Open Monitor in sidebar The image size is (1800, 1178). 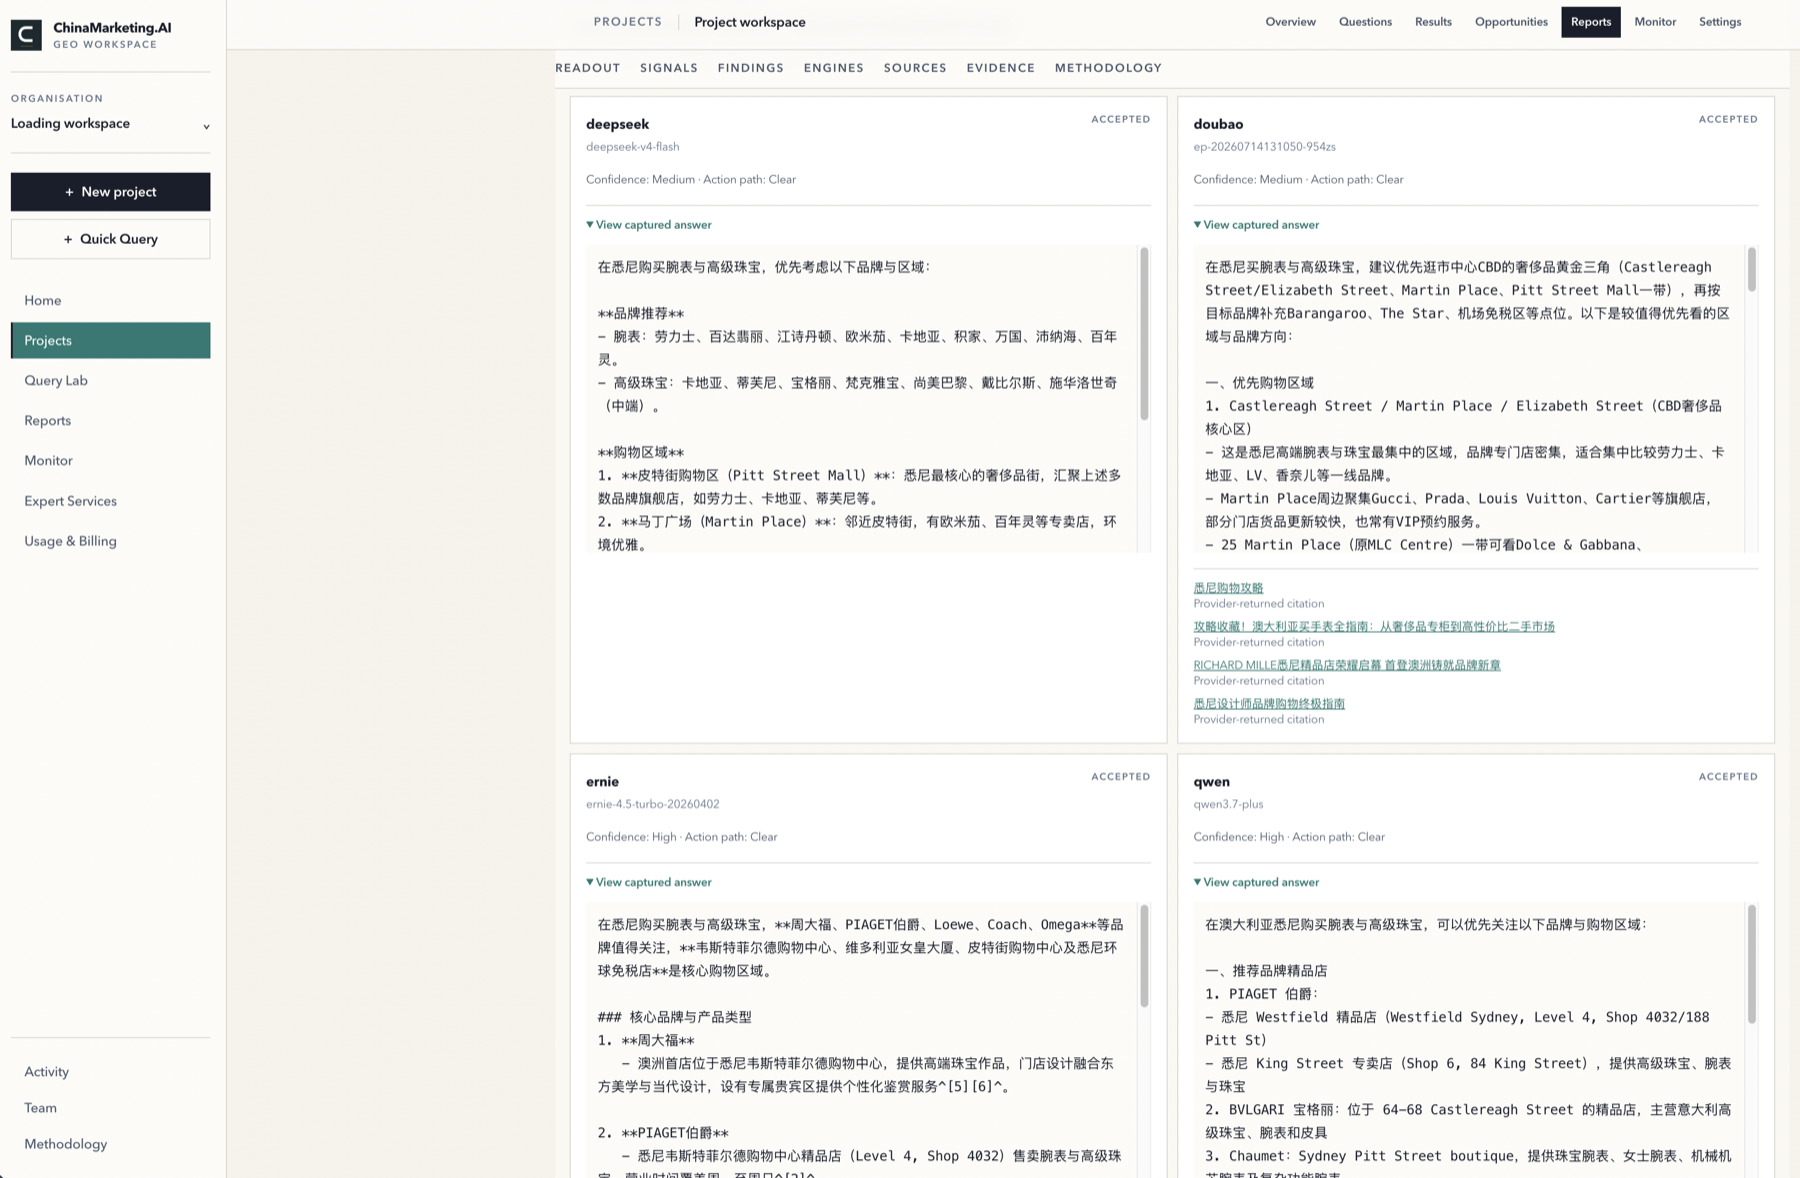coord(110,460)
